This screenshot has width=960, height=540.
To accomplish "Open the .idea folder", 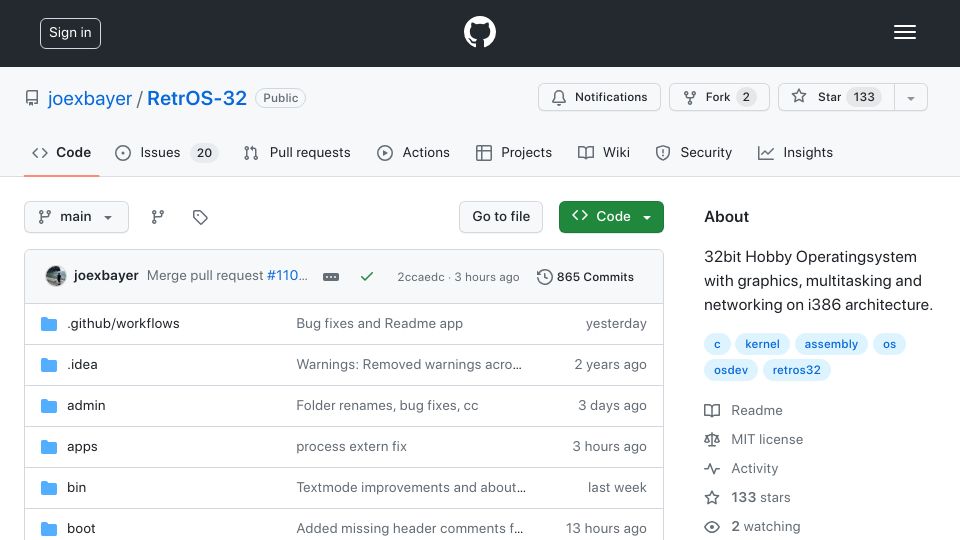I will pyautogui.click(x=82, y=364).
